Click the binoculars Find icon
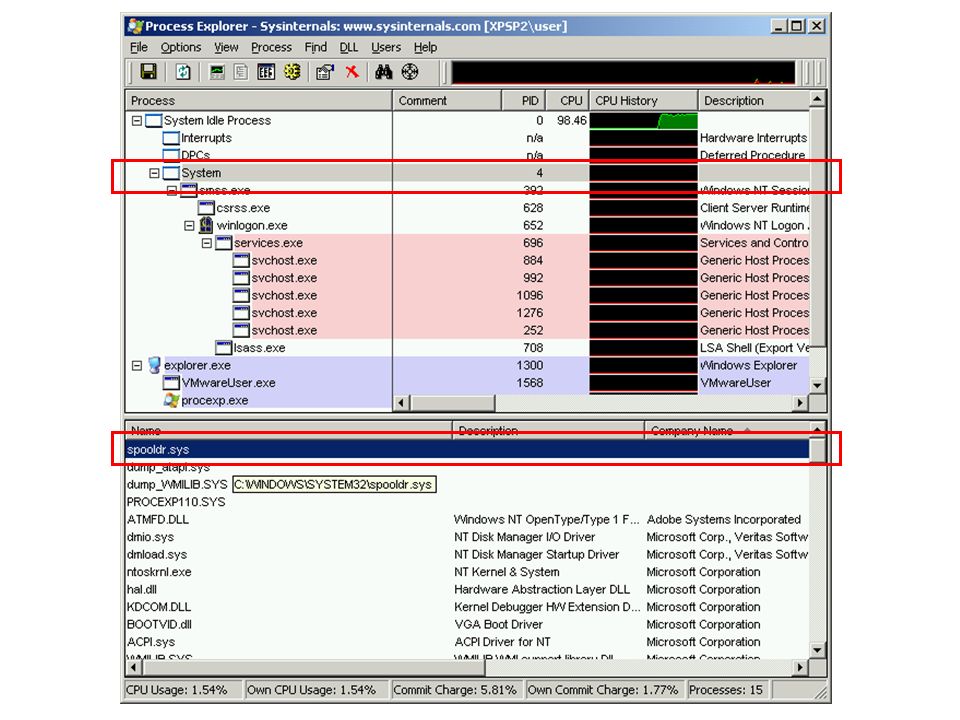Screen dimensions: 960x720 click(x=383, y=72)
